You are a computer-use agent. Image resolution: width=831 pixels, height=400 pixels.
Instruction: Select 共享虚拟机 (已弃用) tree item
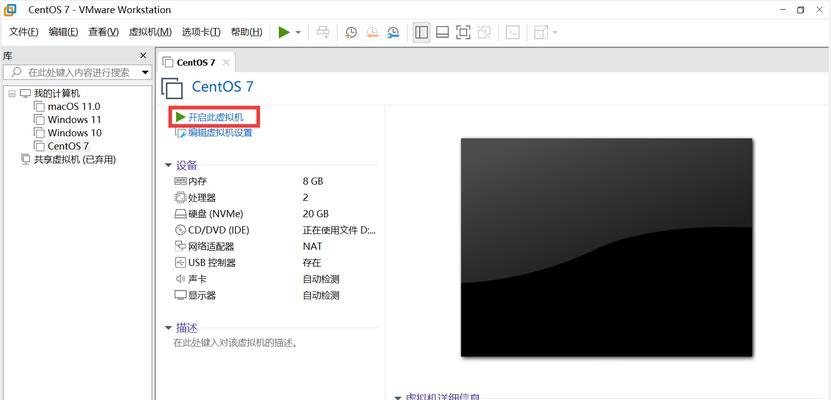tap(75, 159)
